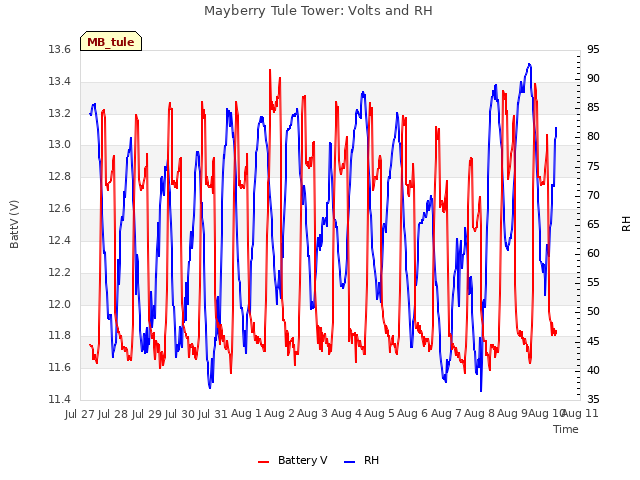This screenshot has height=480, width=640.
Task: Click the 50 RH axis value
Action: 593,311
